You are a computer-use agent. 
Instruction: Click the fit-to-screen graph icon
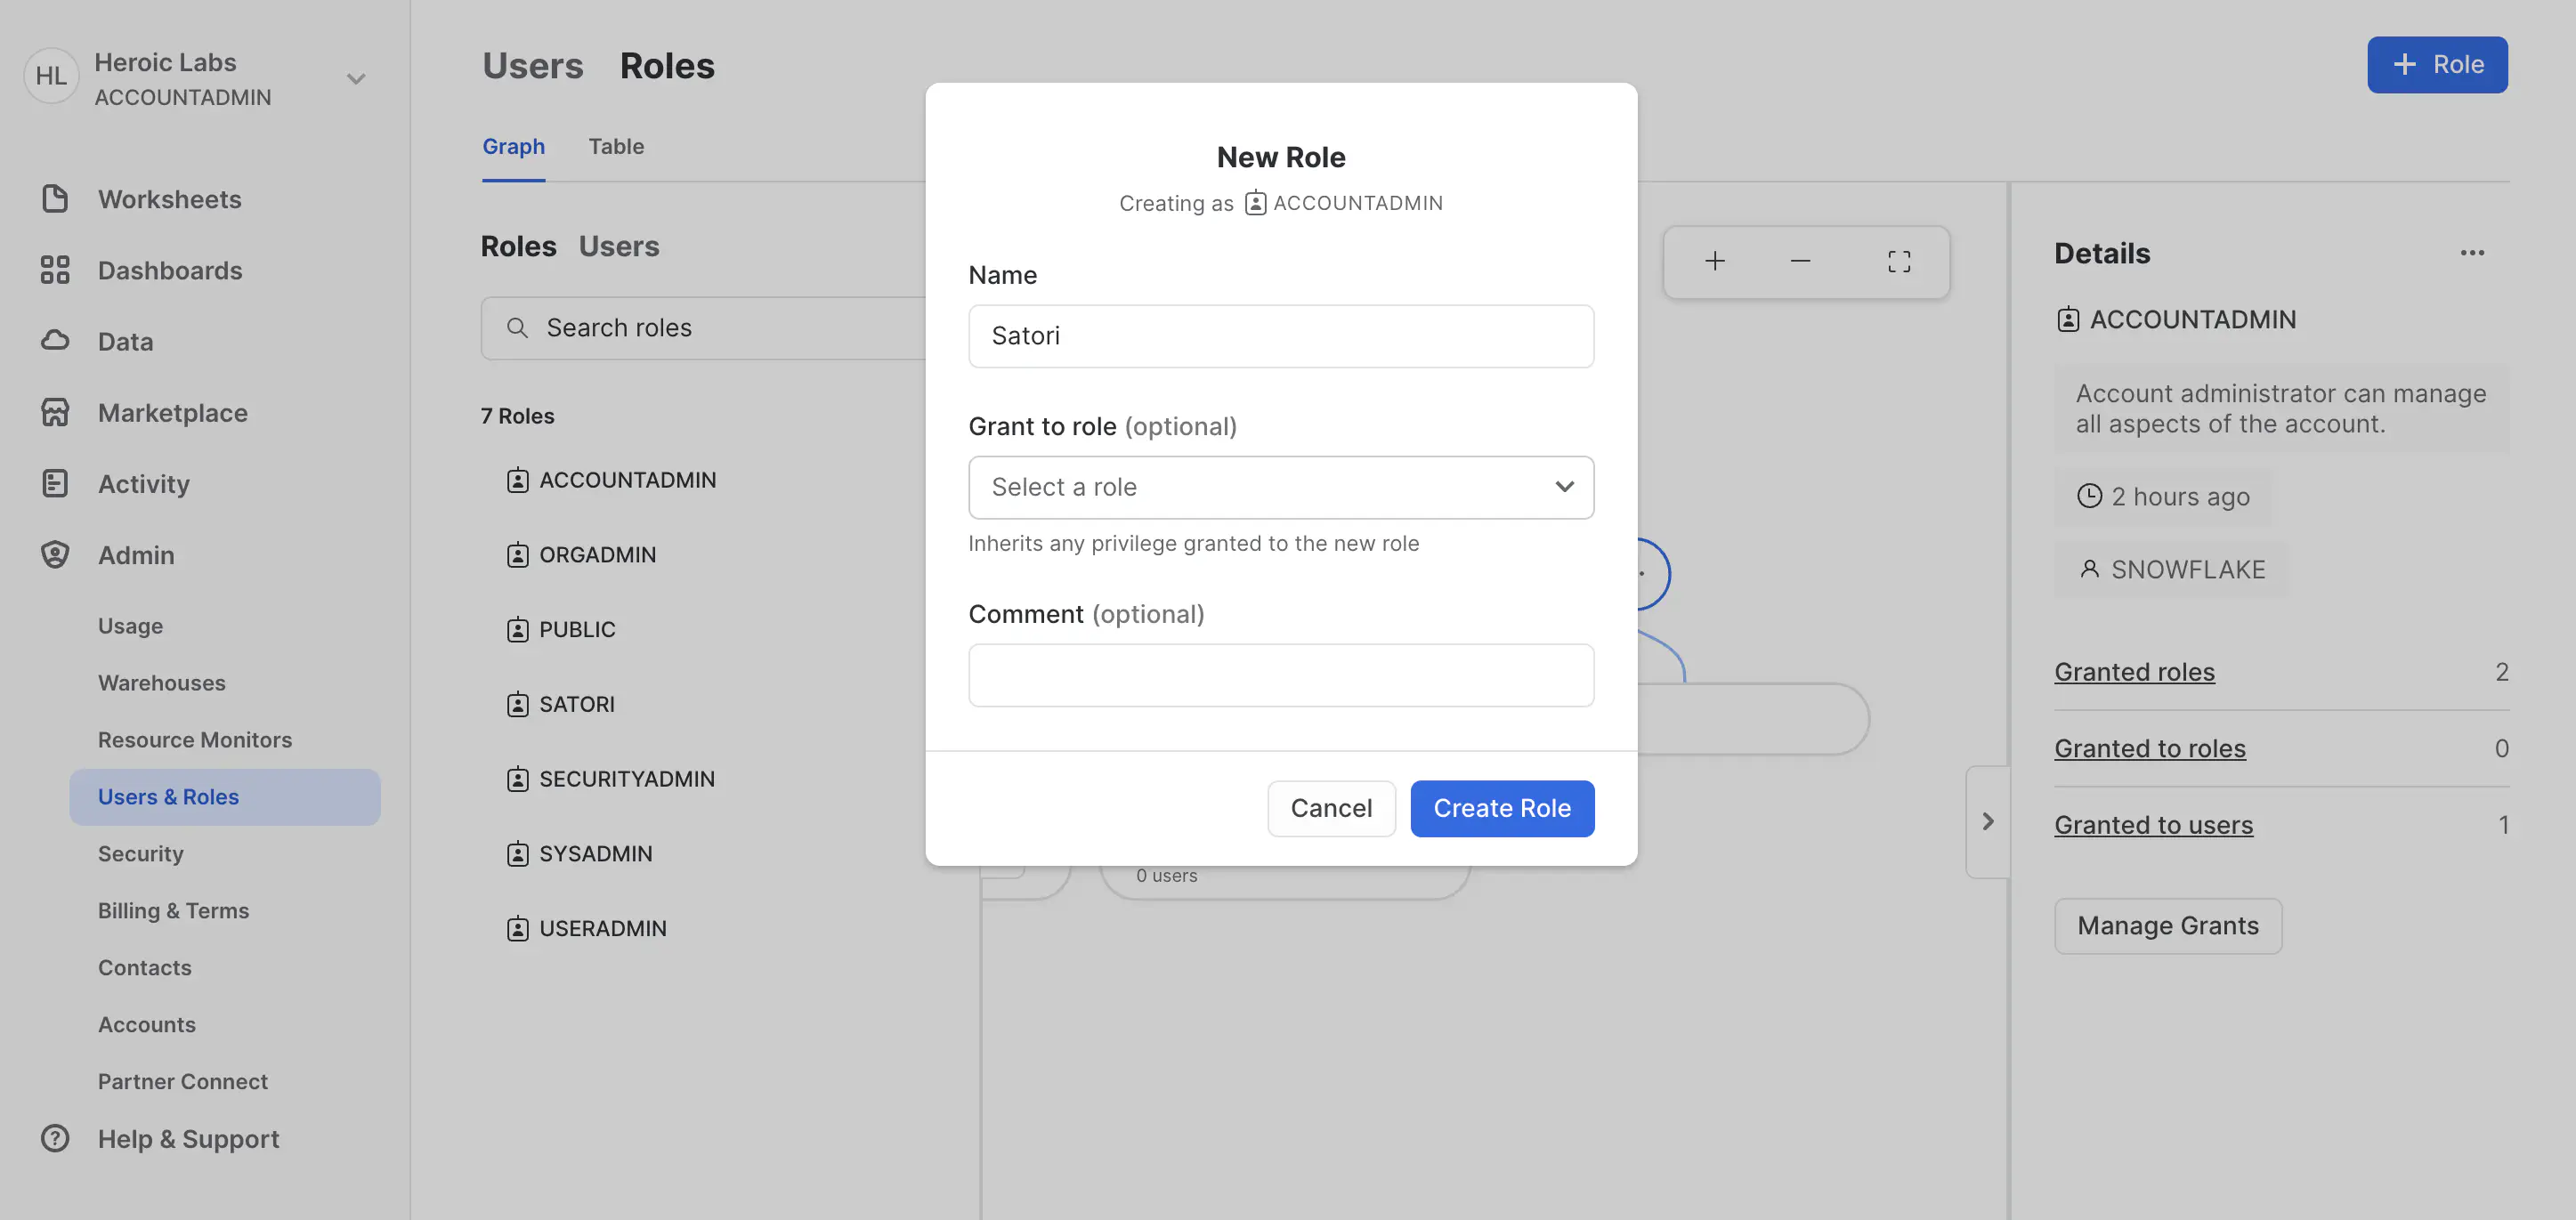[x=1898, y=262]
